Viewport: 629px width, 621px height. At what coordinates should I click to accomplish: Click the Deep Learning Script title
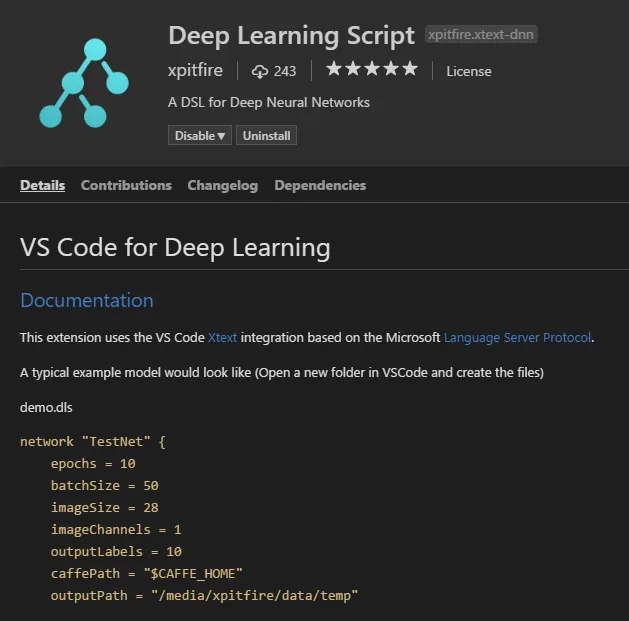coord(291,36)
